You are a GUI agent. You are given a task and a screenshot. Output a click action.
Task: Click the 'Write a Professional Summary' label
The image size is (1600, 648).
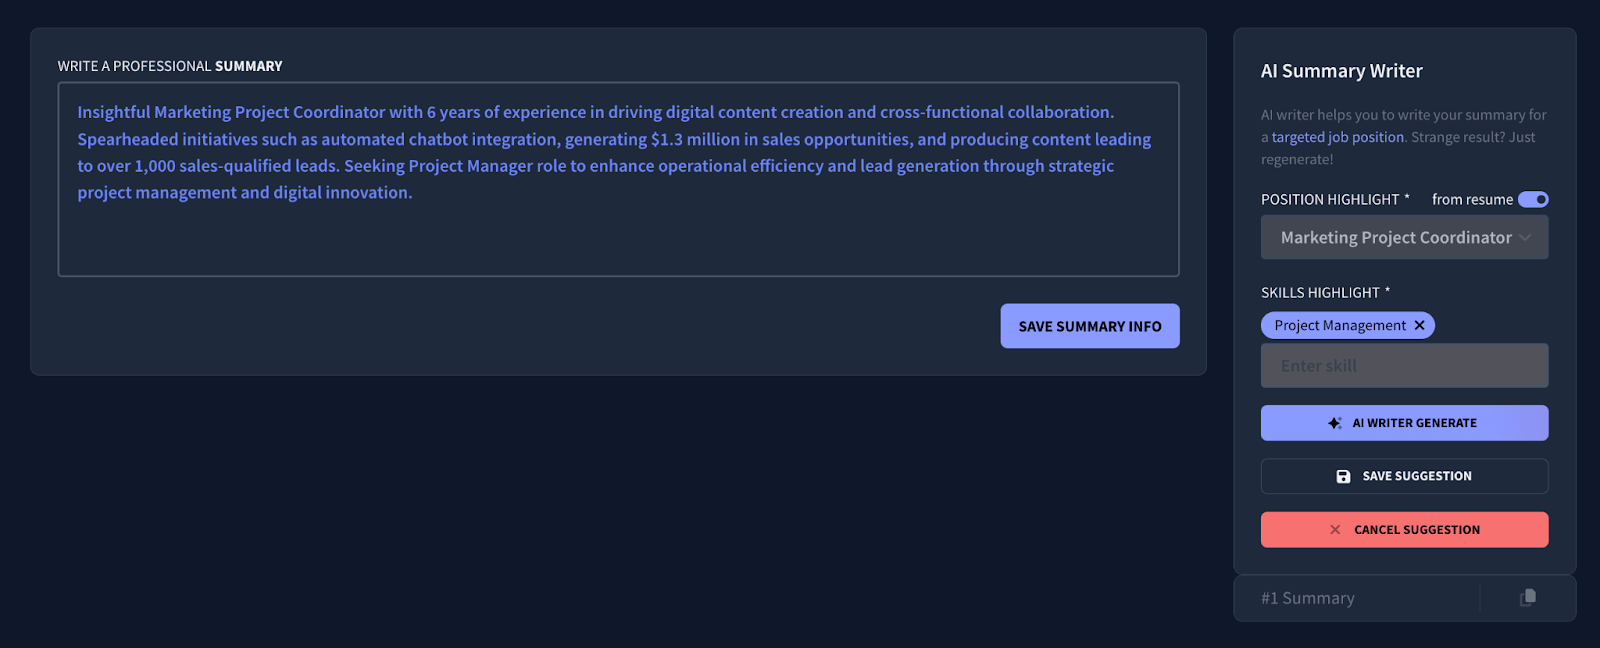pyautogui.click(x=170, y=66)
